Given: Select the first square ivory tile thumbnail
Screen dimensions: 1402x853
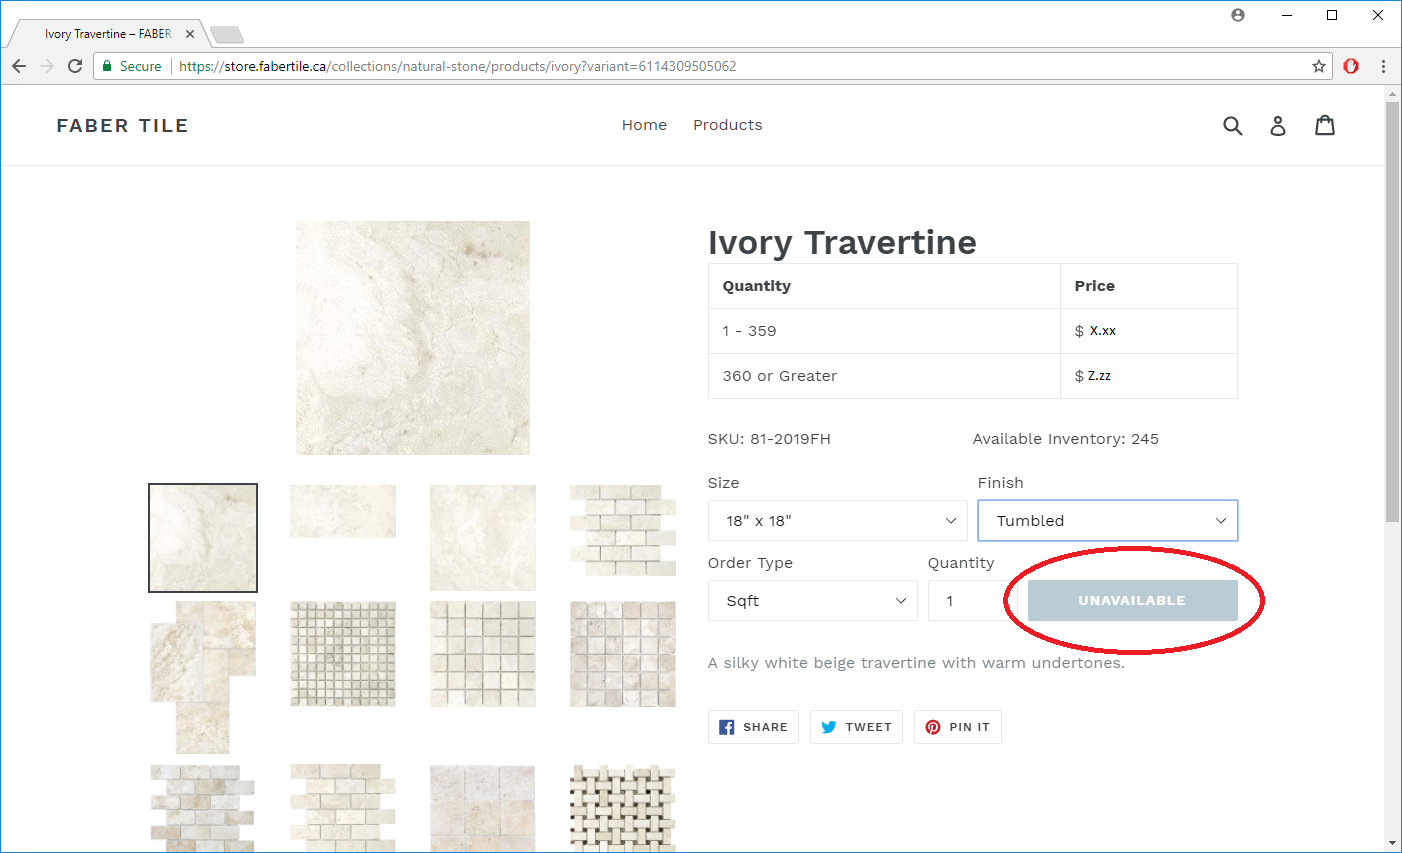Looking at the screenshot, I should 203,538.
